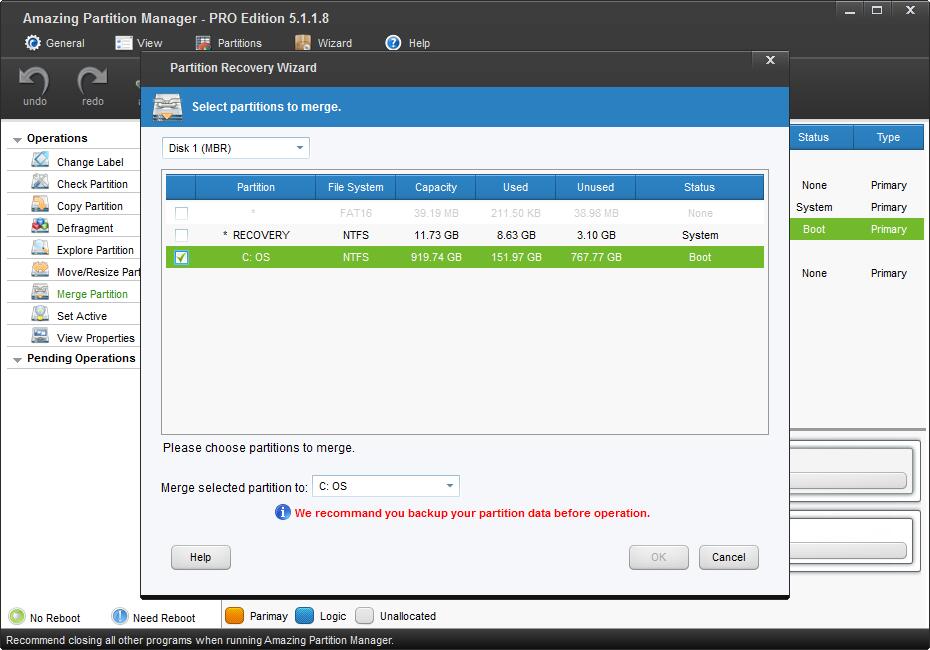Click the Boot status in main window
Image resolution: width=930 pixels, height=650 pixels.
(814, 230)
